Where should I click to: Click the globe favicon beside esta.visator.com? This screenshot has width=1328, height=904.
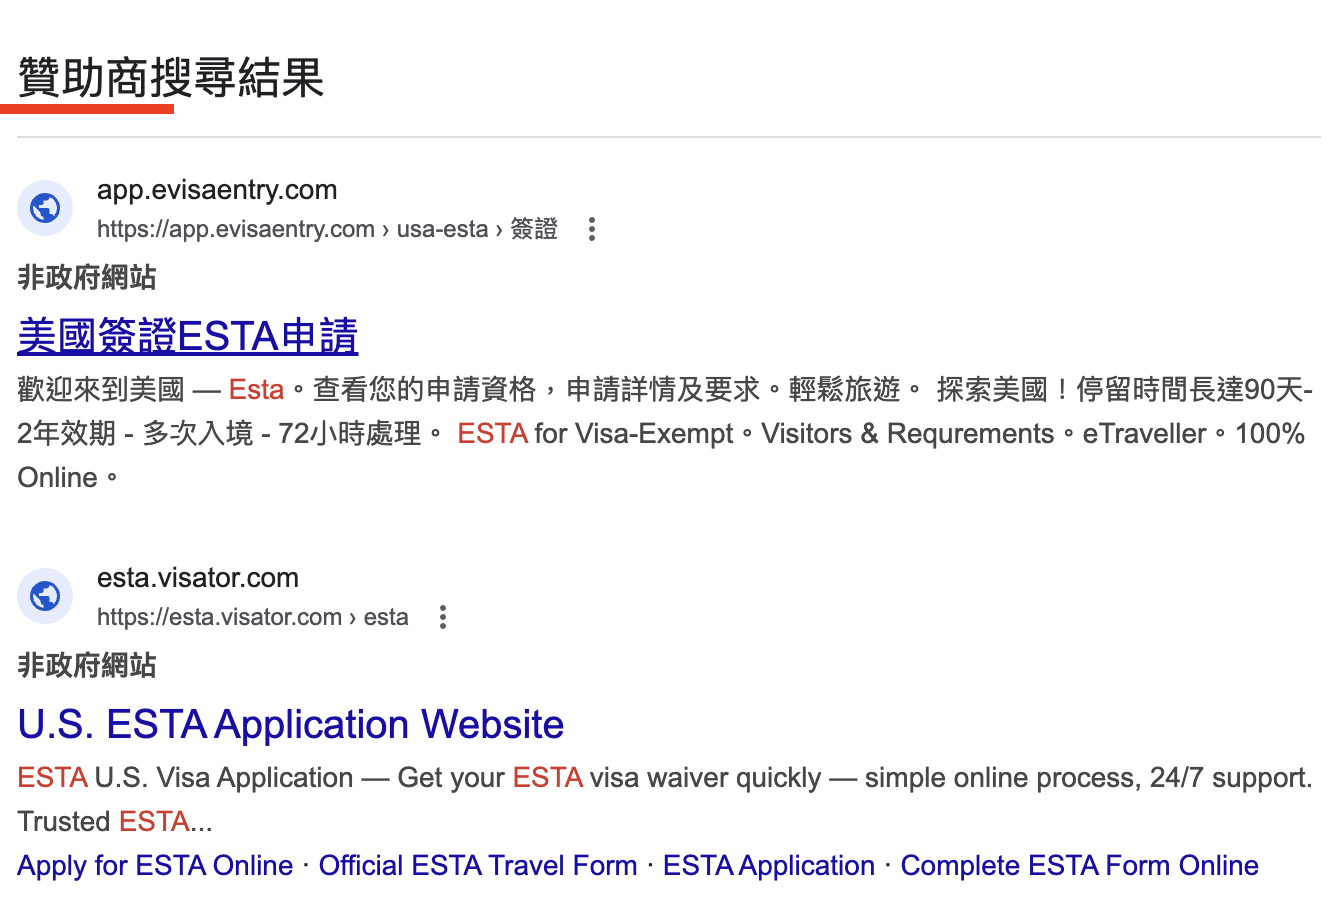[45, 596]
